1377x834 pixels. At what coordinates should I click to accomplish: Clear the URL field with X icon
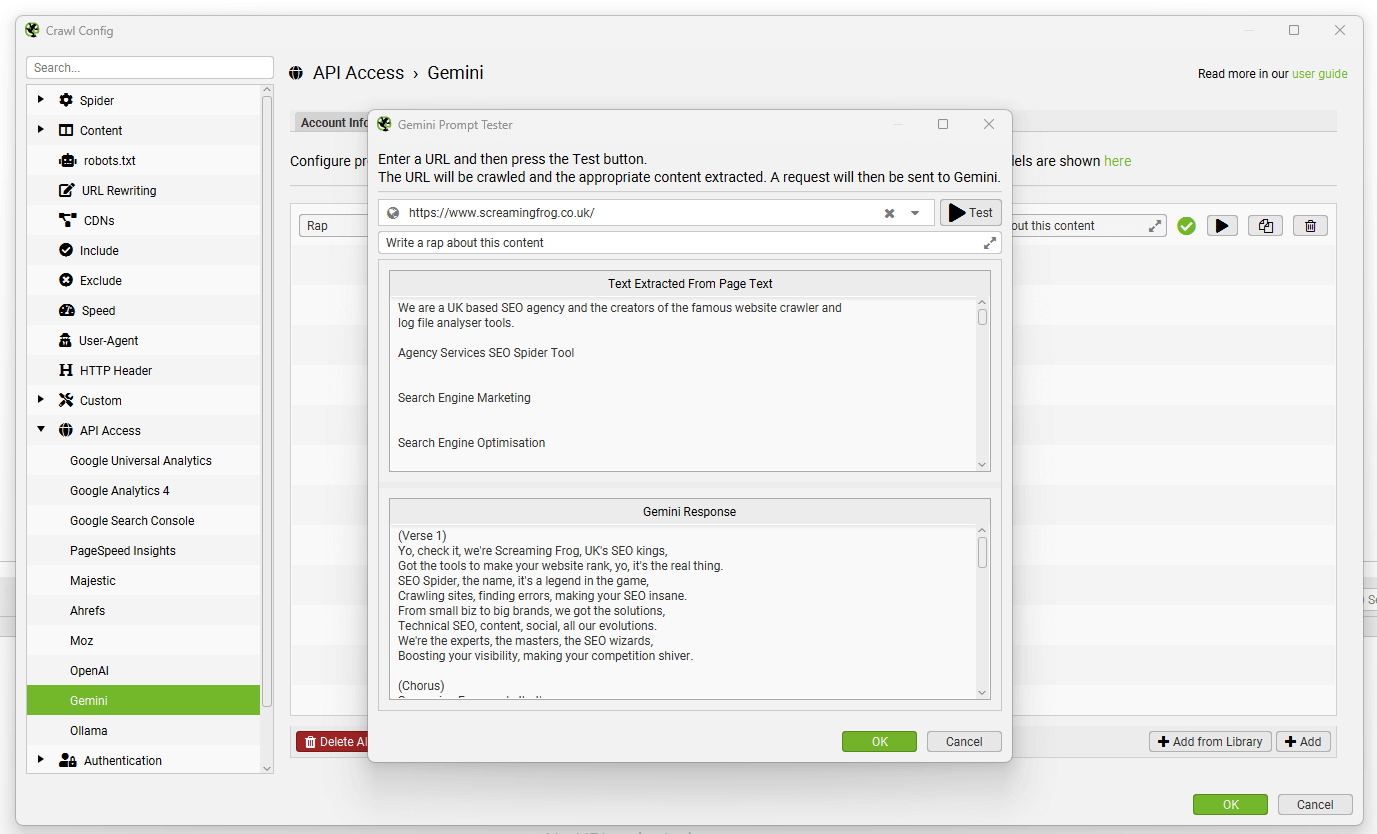[x=889, y=213]
